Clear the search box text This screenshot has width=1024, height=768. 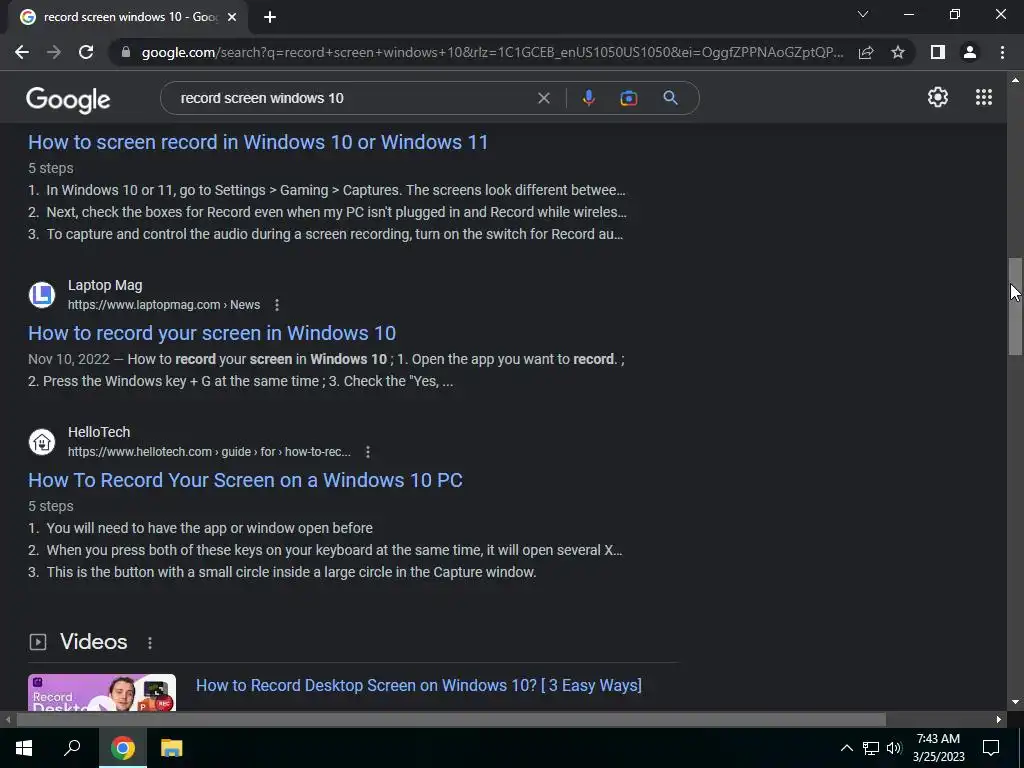(543, 98)
